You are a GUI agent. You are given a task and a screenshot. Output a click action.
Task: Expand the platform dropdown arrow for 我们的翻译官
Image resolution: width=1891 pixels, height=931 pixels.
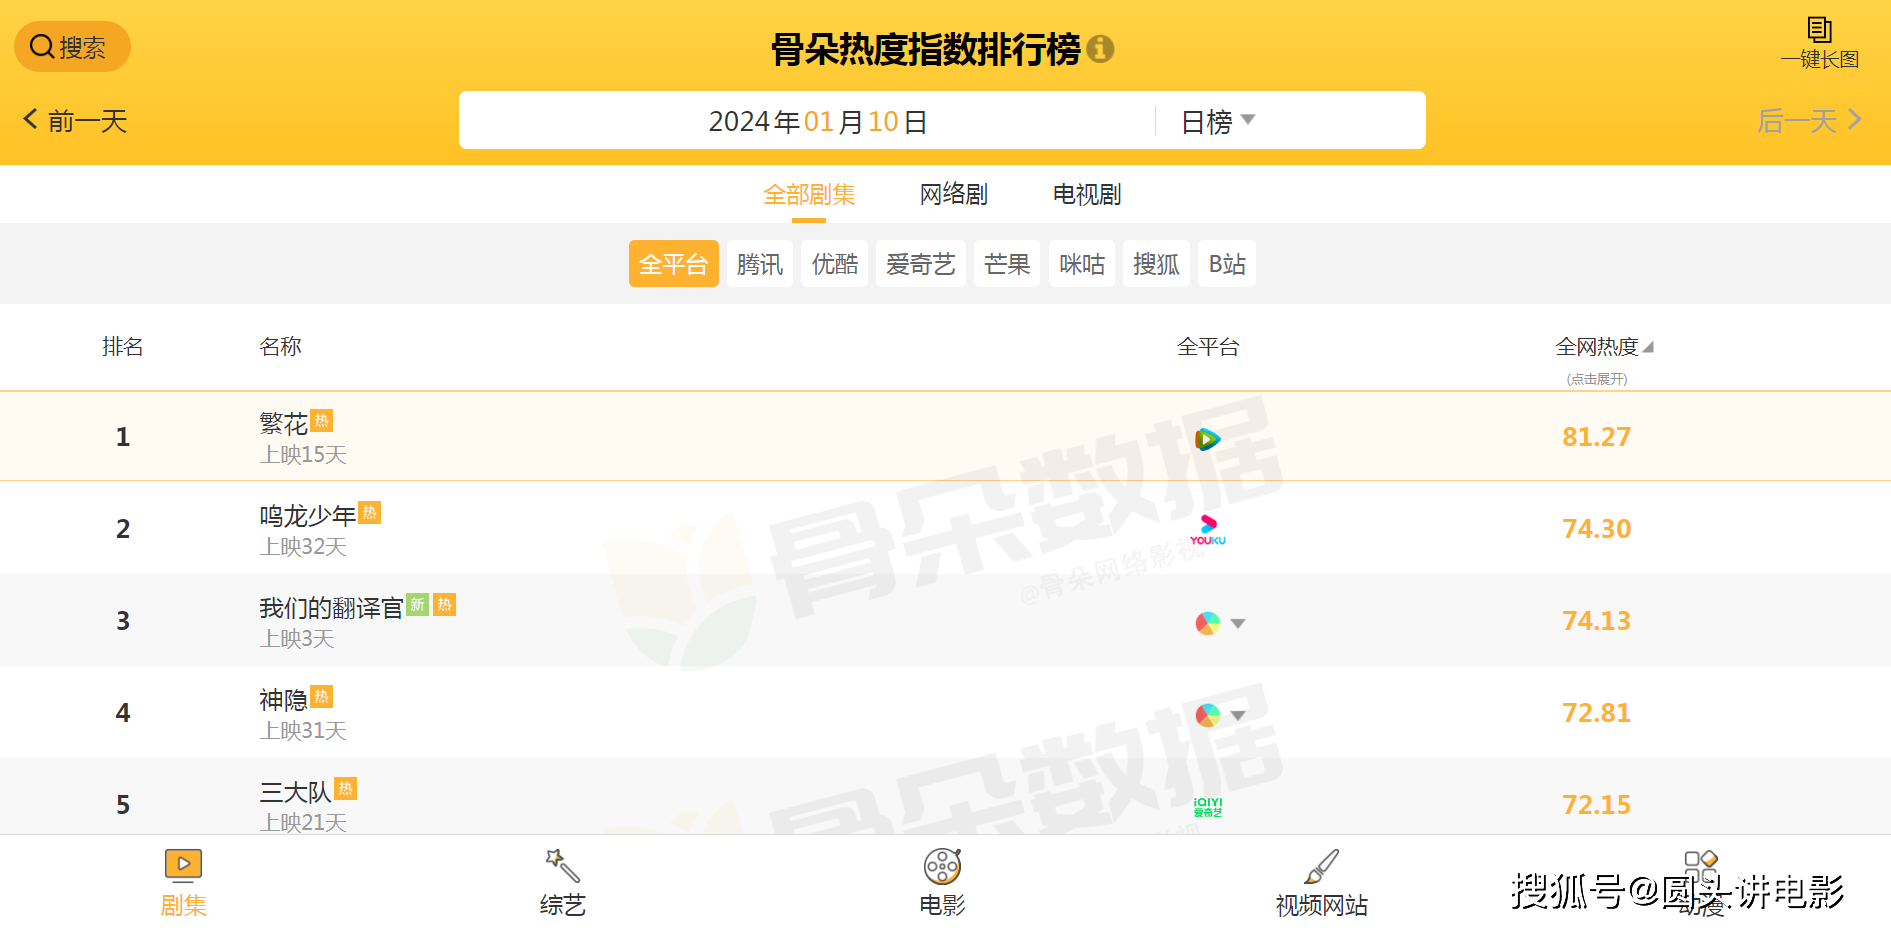pyautogui.click(x=1238, y=623)
